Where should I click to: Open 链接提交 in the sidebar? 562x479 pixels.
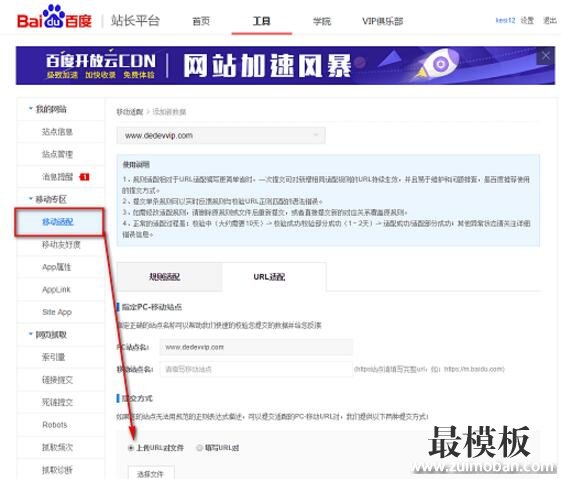[x=57, y=380]
